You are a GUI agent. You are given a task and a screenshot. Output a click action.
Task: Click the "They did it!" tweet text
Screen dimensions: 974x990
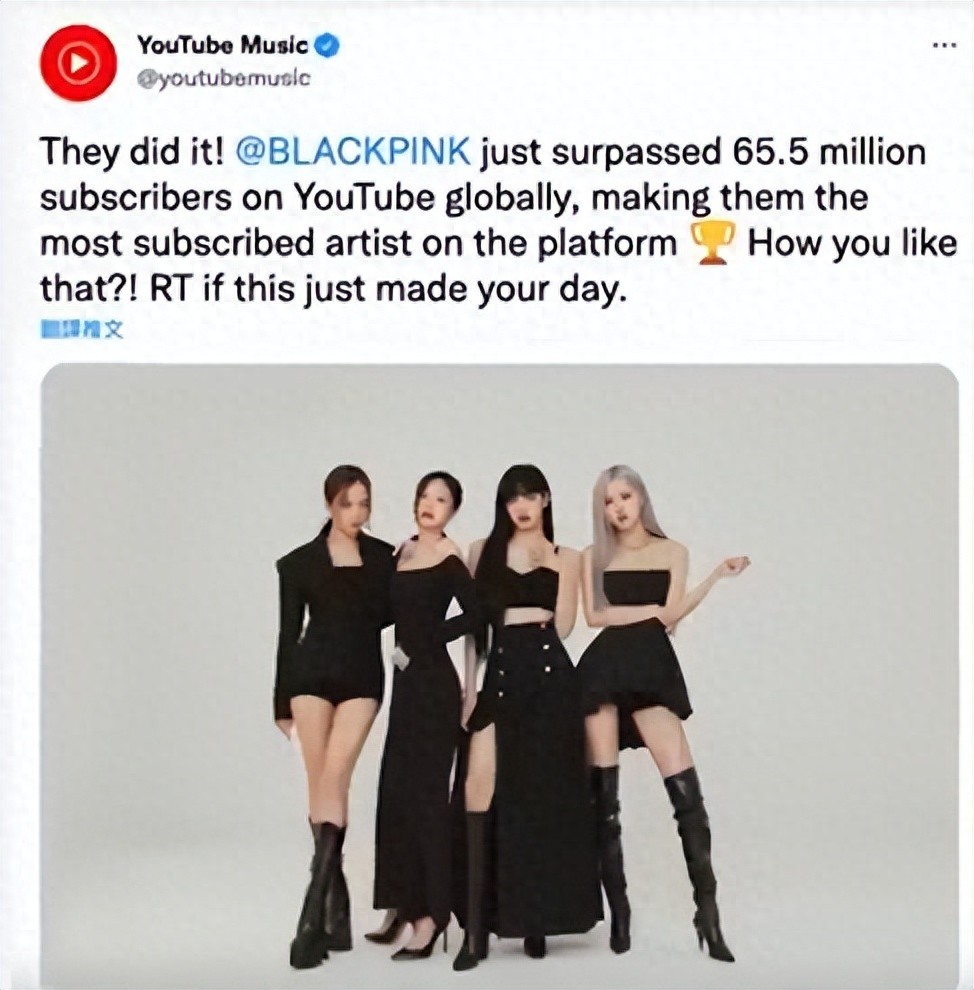point(133,152)
